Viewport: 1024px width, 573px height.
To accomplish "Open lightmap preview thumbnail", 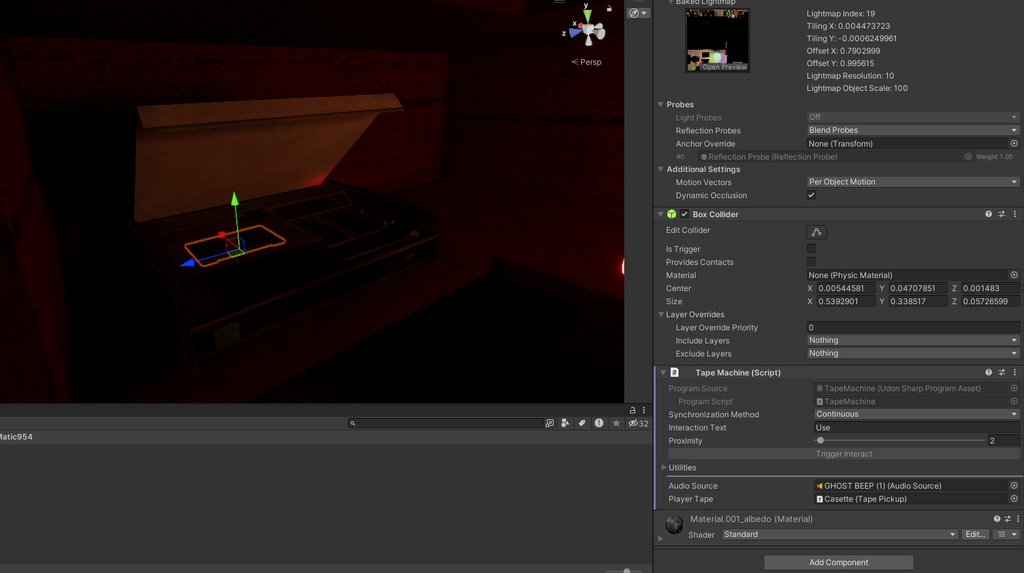I will (717, 40).
